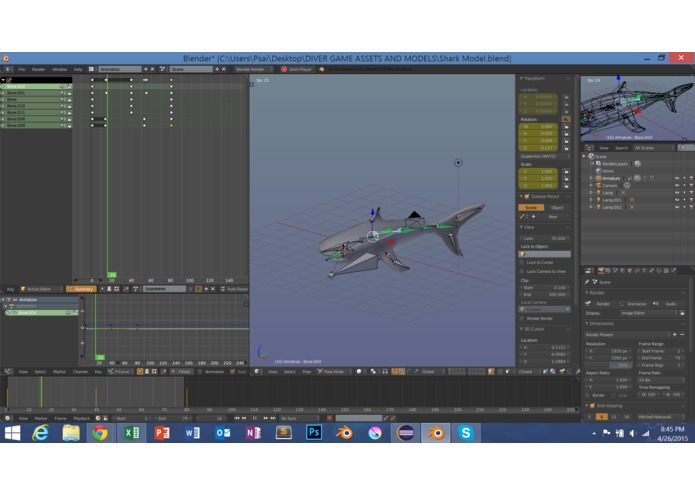Viewport: 695px width, 494px height.
Task: Click the Grease Pencil Object button
Action: tap(557, 207)
